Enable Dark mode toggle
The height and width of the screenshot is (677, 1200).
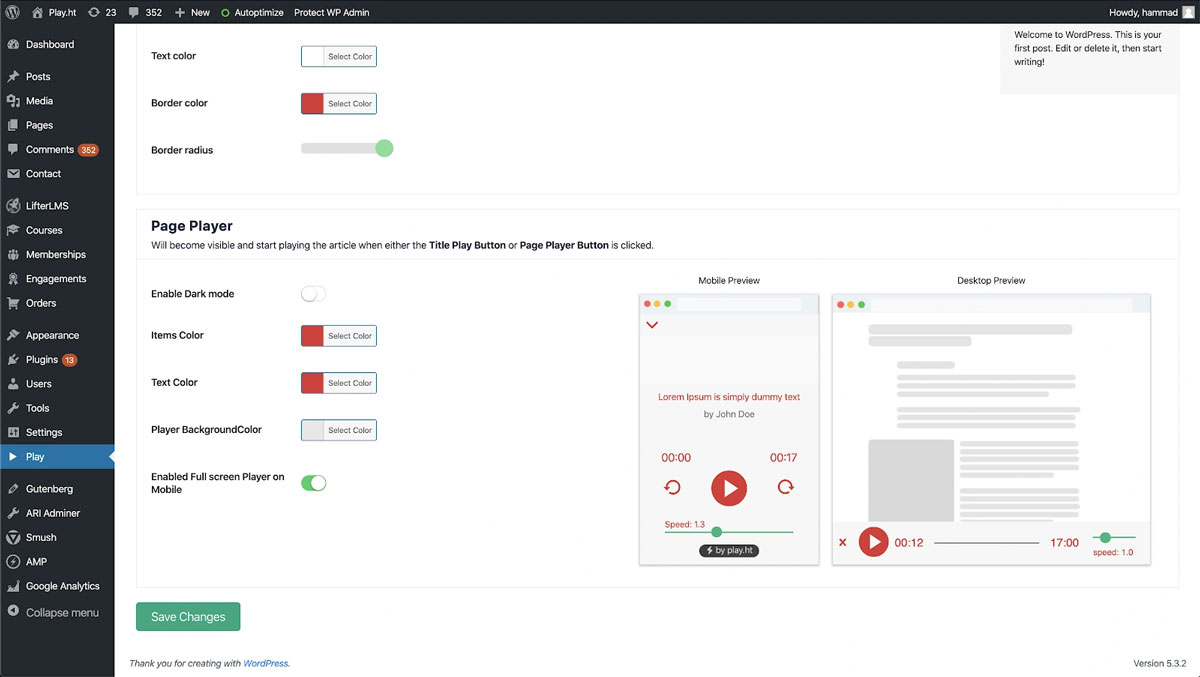coord(313,294)
